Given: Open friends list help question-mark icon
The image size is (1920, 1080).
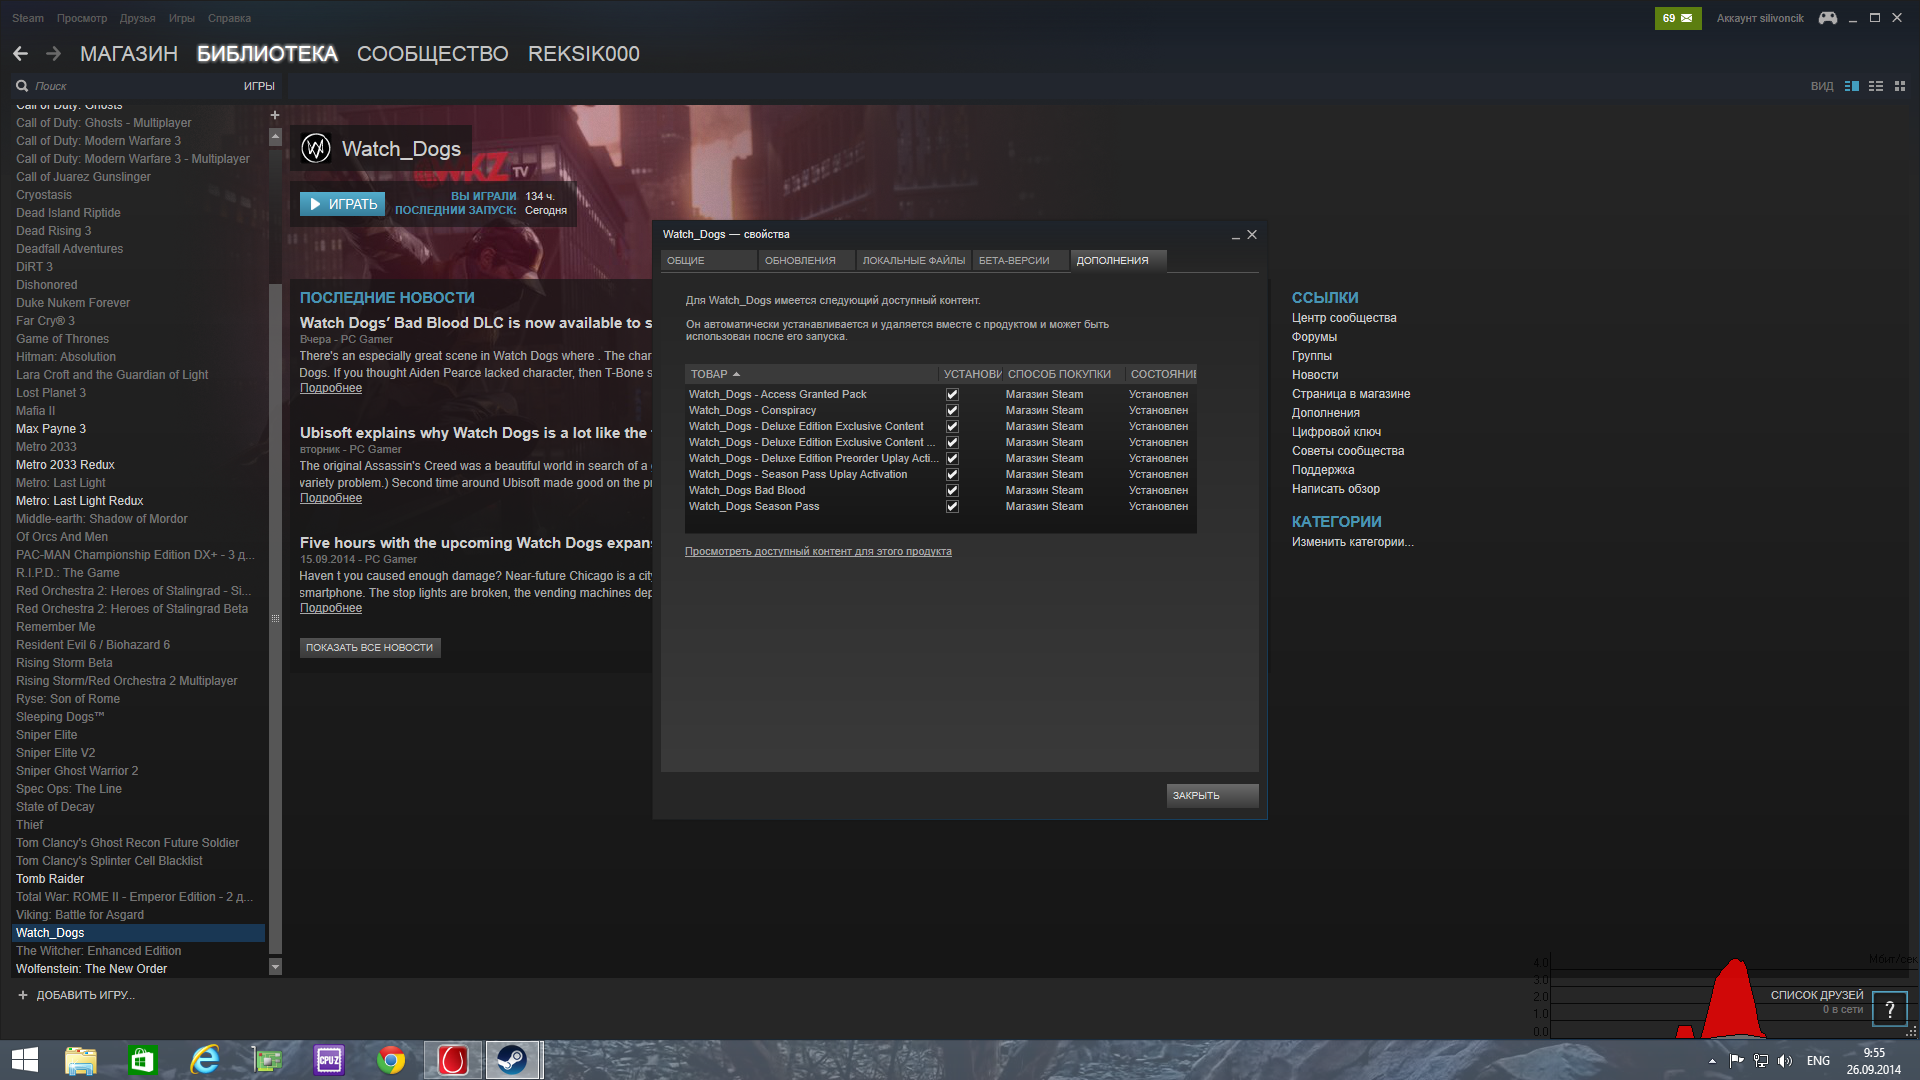Looking at the screenshot, I should coord(1889,1009).
